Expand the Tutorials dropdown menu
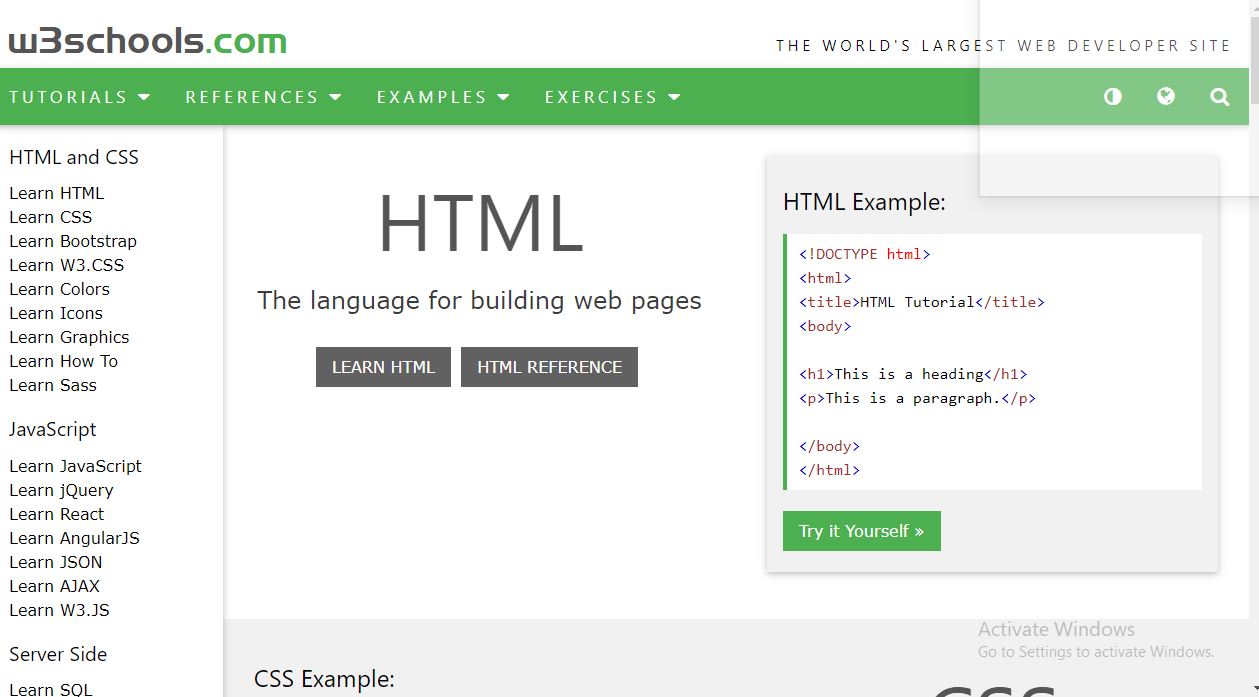Screen dimensions: 1259x697 tap(79, 97)
